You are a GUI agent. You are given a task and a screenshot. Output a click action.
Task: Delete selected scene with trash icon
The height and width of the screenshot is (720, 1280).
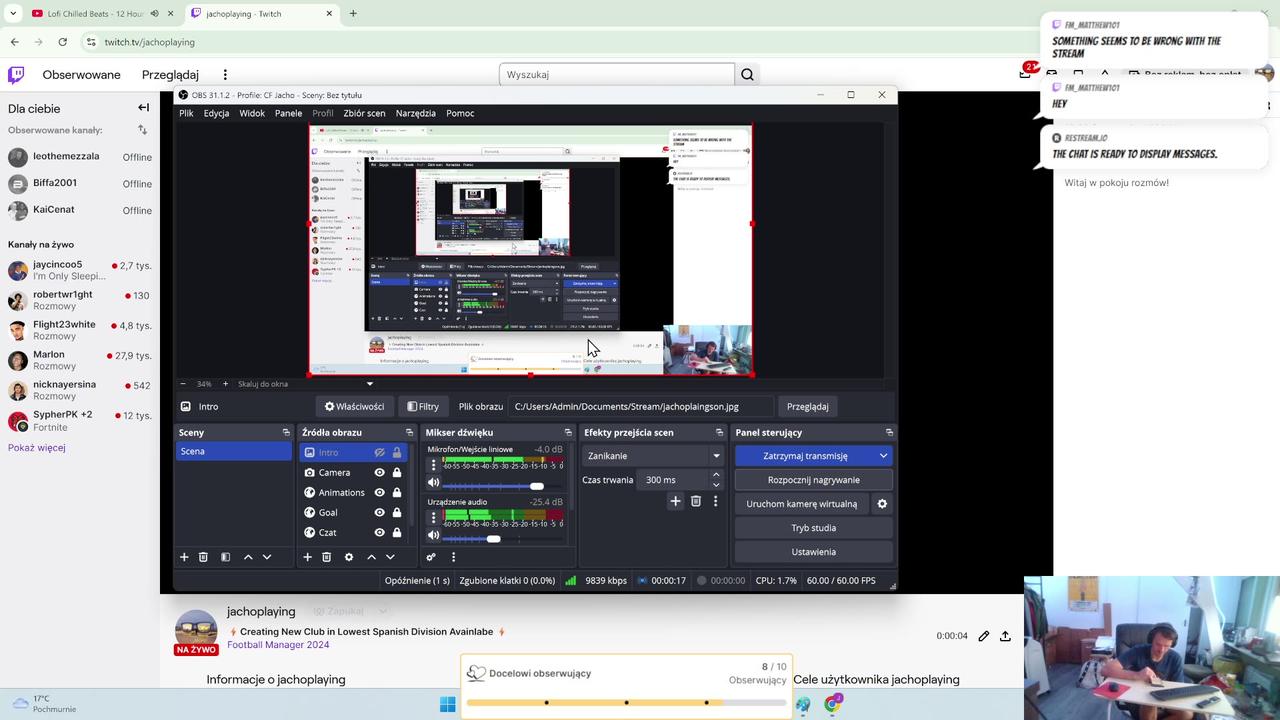(x=203, y=557)
